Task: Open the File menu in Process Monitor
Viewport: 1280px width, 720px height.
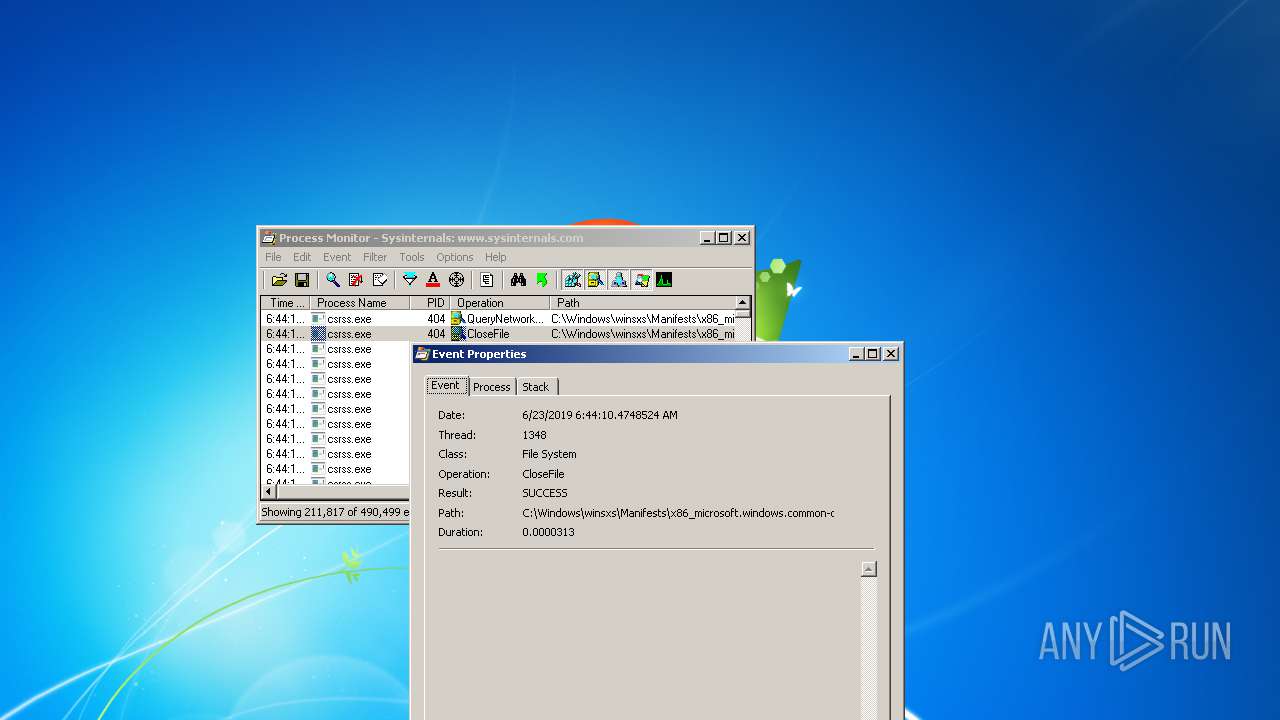Action: pos(273,257)
